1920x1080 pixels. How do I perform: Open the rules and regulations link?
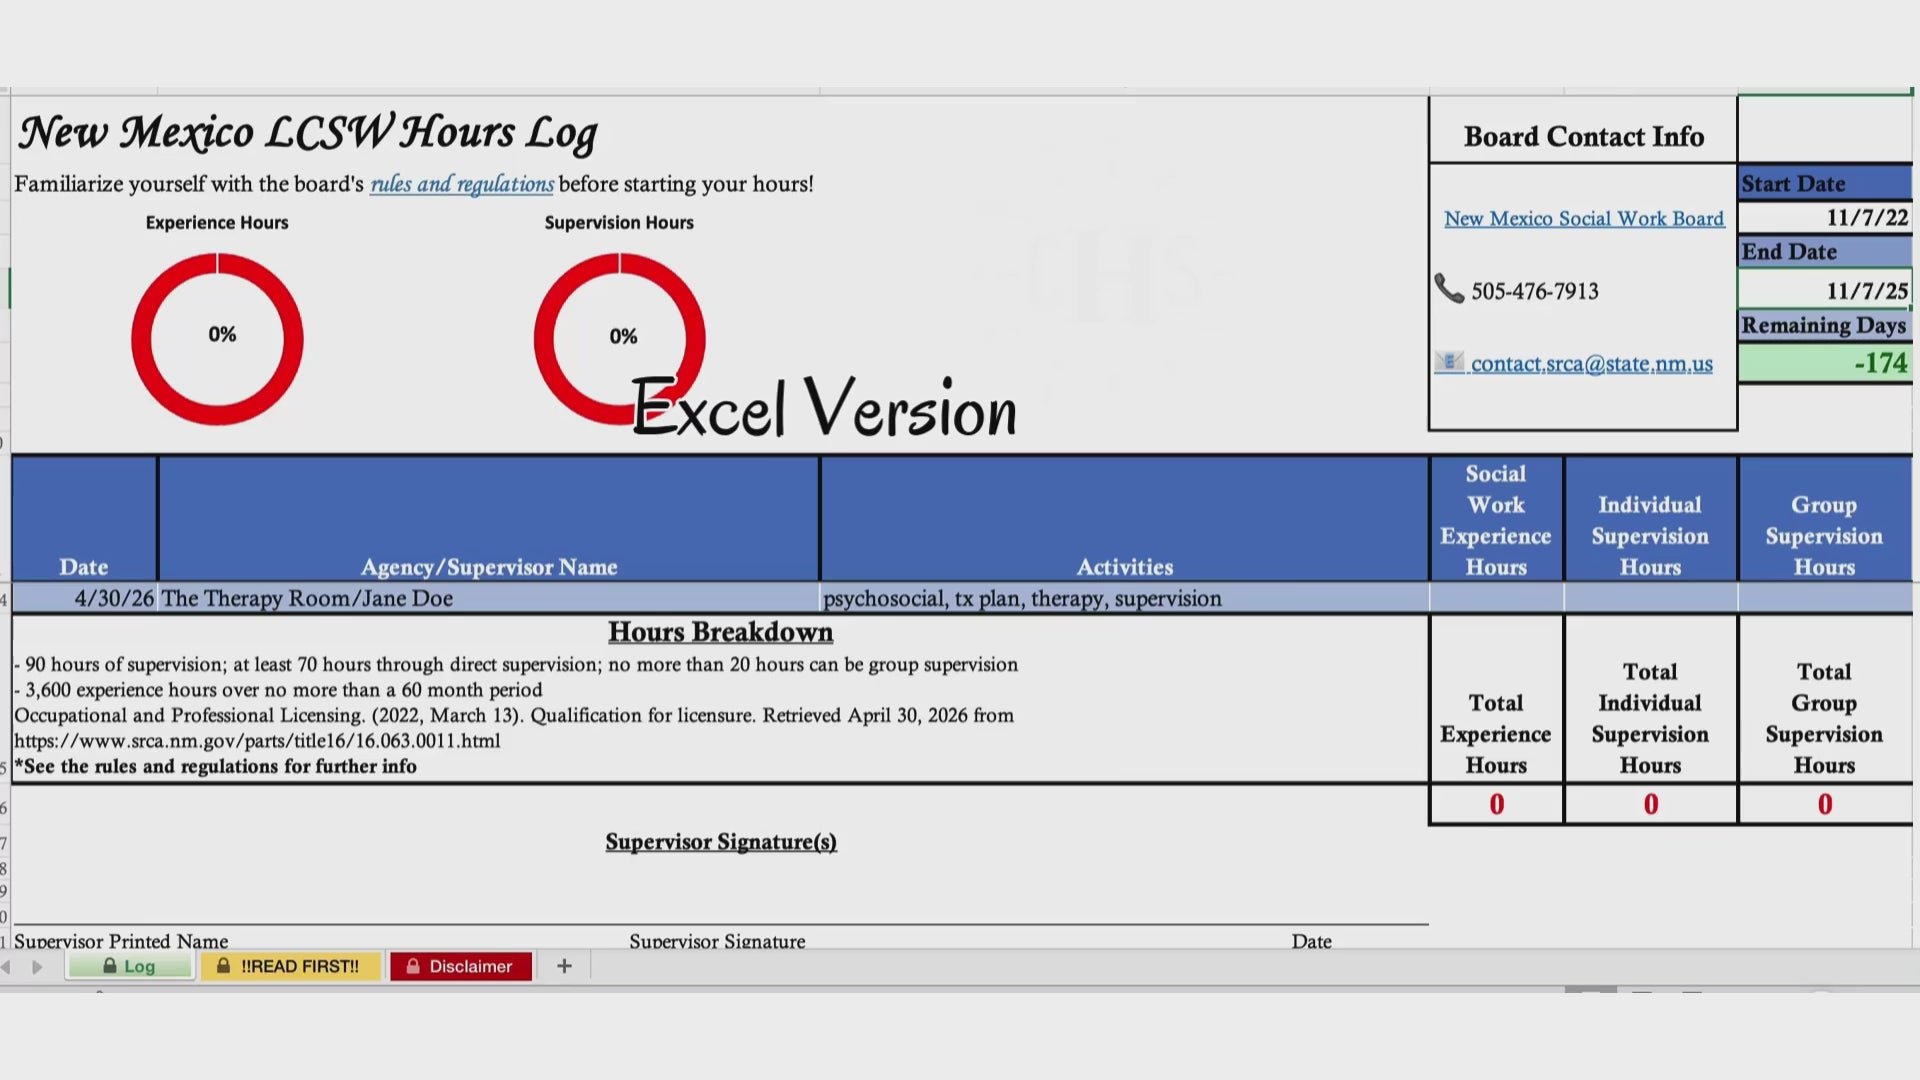pyautogui.click(x=462, y=184)
